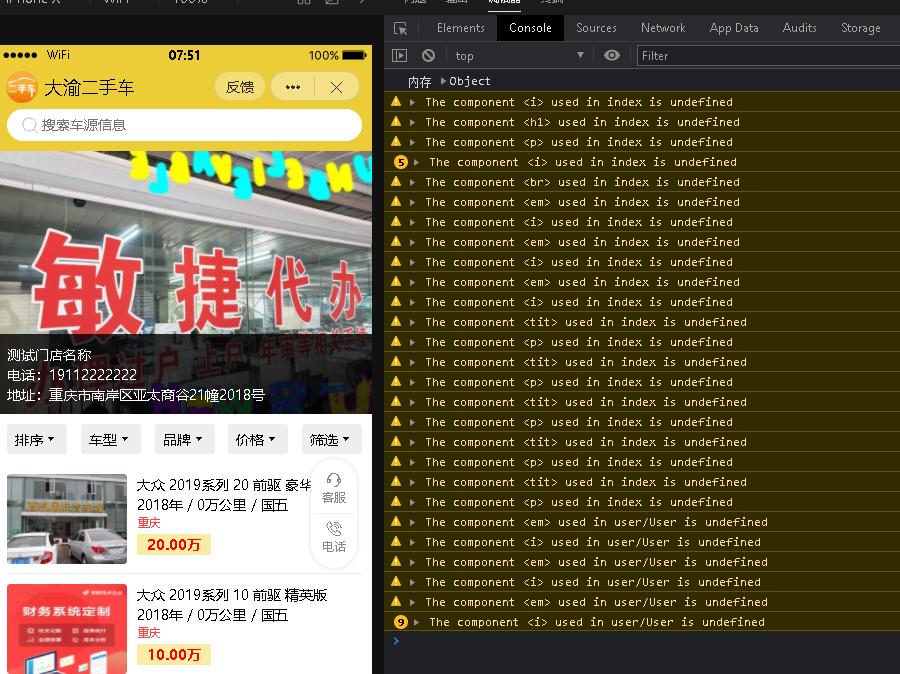The height and width of the screenshot is (674, 900).
Task: Expand the 内存 Object log entry
Action: pyautogui.click(x=444, y=81)
